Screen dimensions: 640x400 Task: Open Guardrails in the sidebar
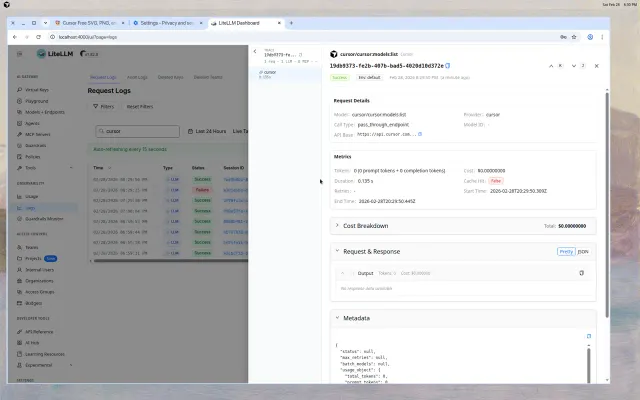(36, 145)
